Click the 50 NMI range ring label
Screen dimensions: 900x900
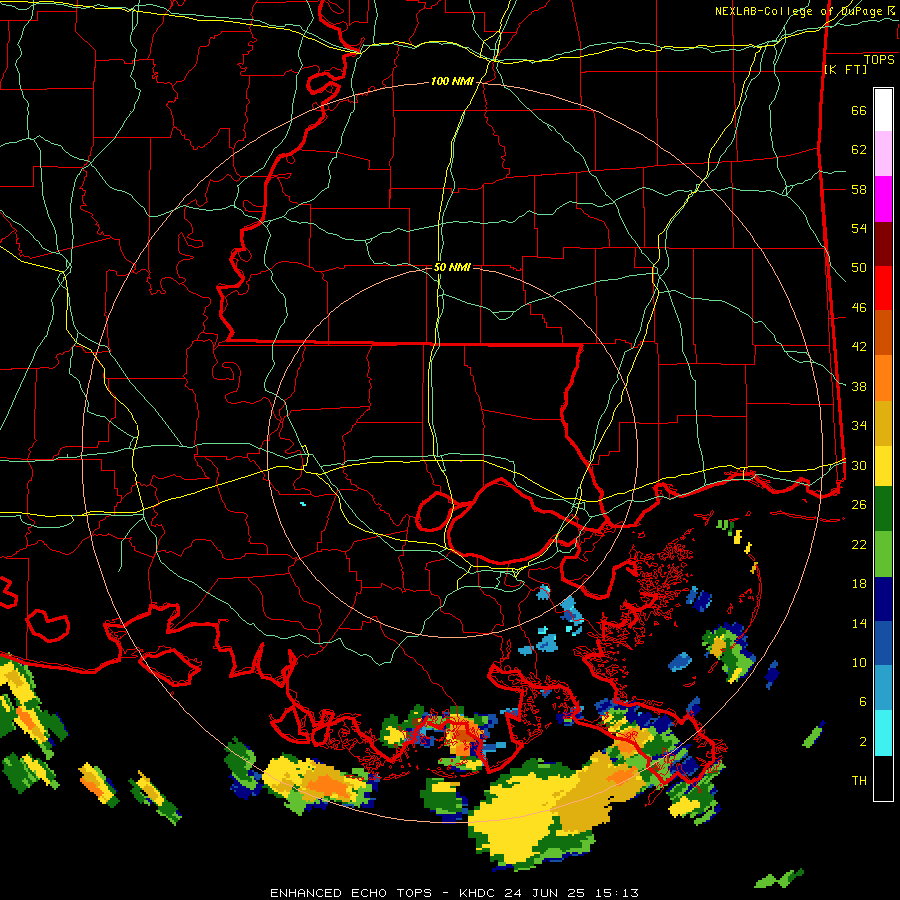coord(452,267)
